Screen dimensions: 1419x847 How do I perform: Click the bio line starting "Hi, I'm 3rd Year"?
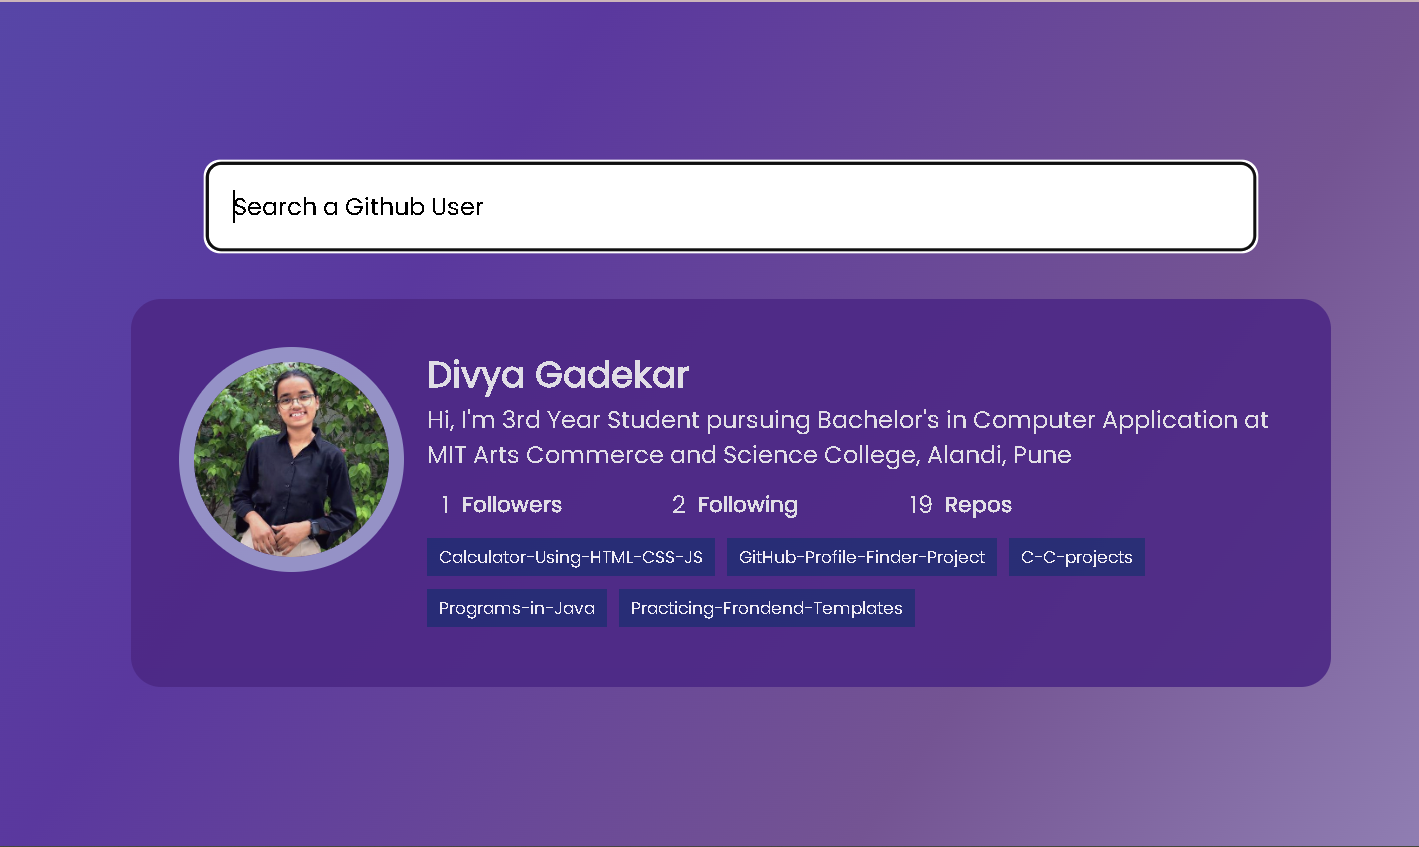pos(847,420)
